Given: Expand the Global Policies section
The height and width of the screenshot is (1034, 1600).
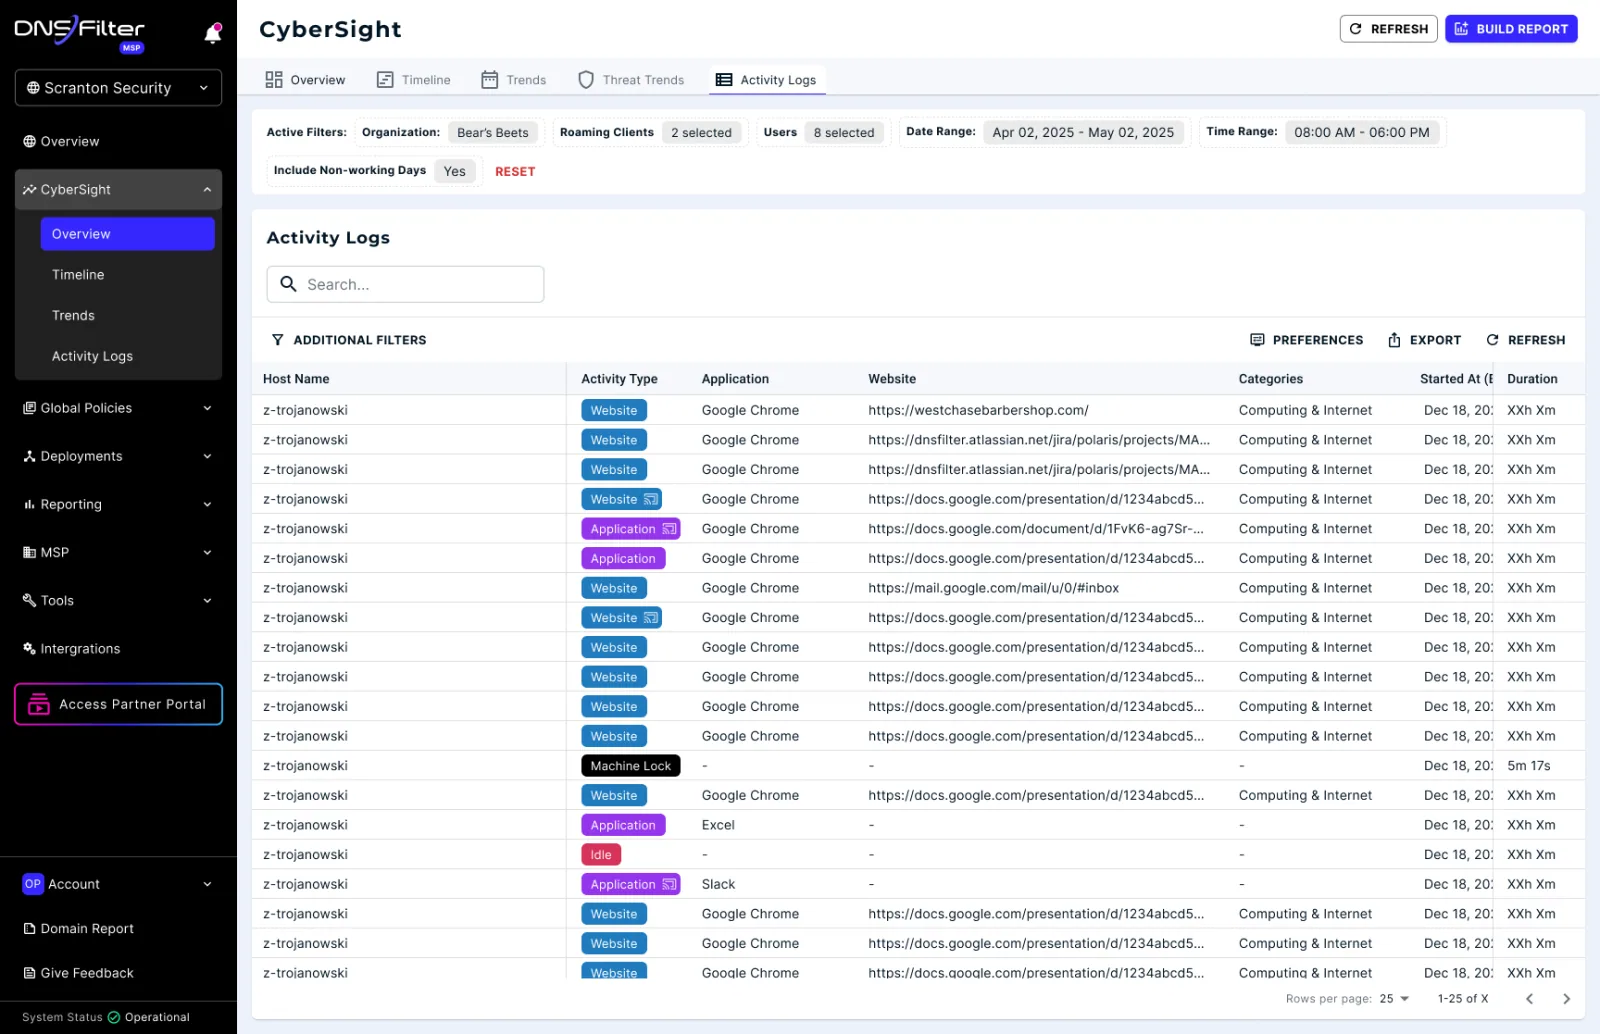Looking at the screenshot, I should 207,408.
